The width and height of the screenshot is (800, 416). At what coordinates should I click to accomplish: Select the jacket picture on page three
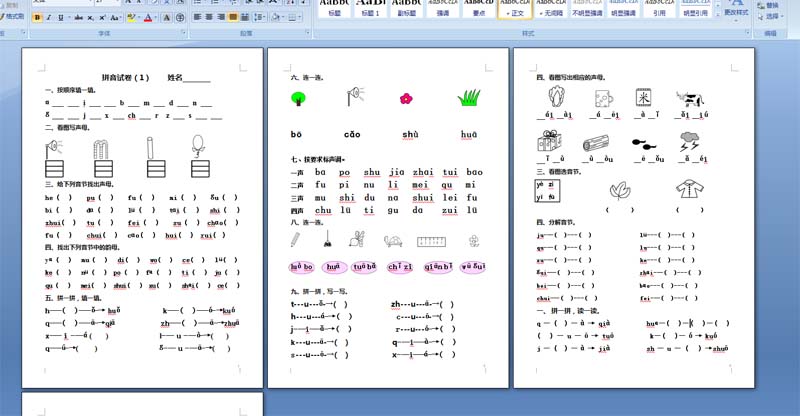pos(690,188)
